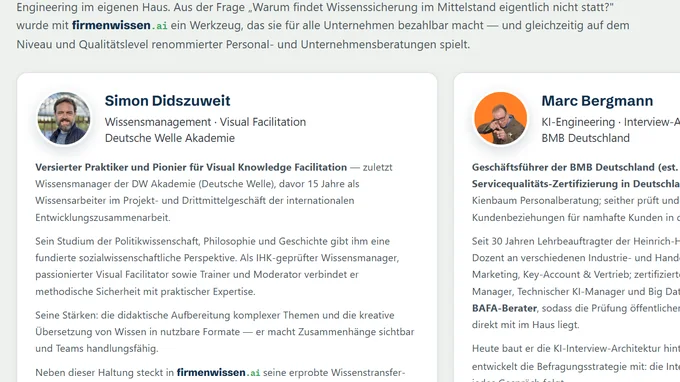Click paragraph starting 'Seine Stärken: die didaktische'
Image resolution: width=680 pixels, height=382 pixels.
[225, 332]
